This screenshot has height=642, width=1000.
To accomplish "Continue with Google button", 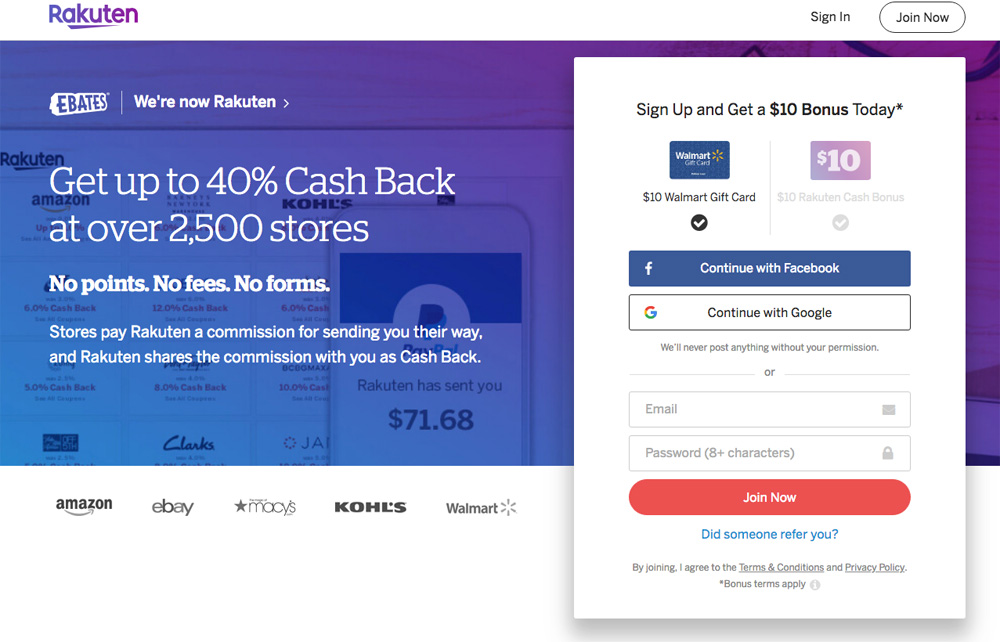I will coord(769,312).
